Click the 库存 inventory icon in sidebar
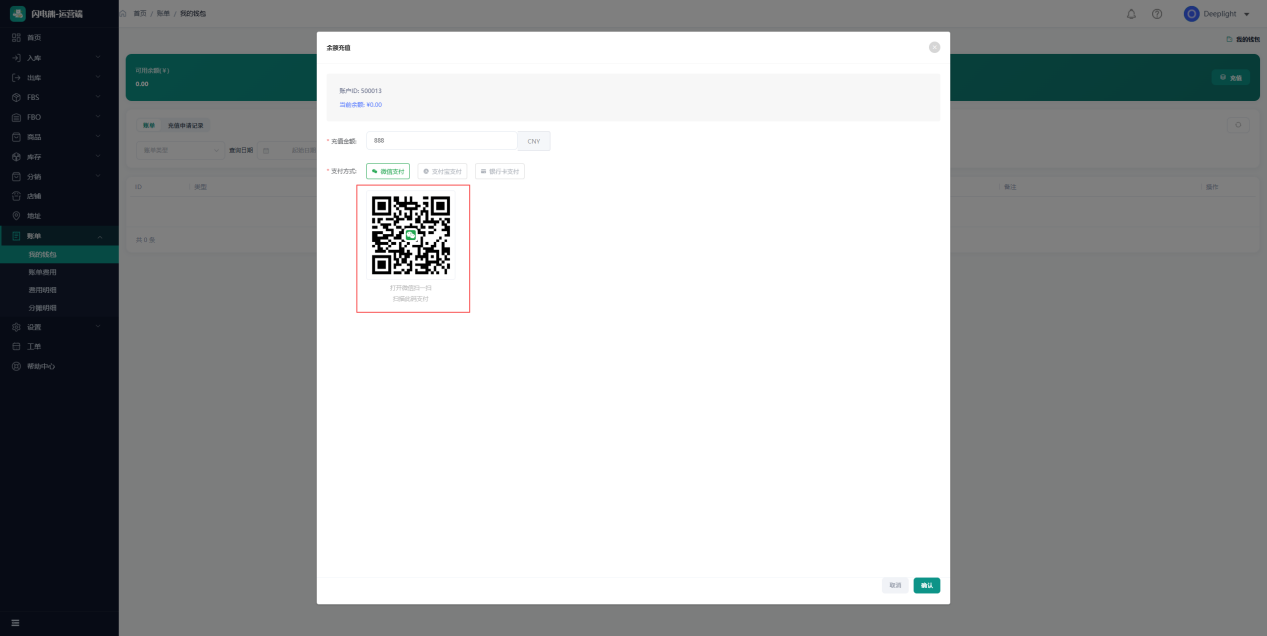 16,156
